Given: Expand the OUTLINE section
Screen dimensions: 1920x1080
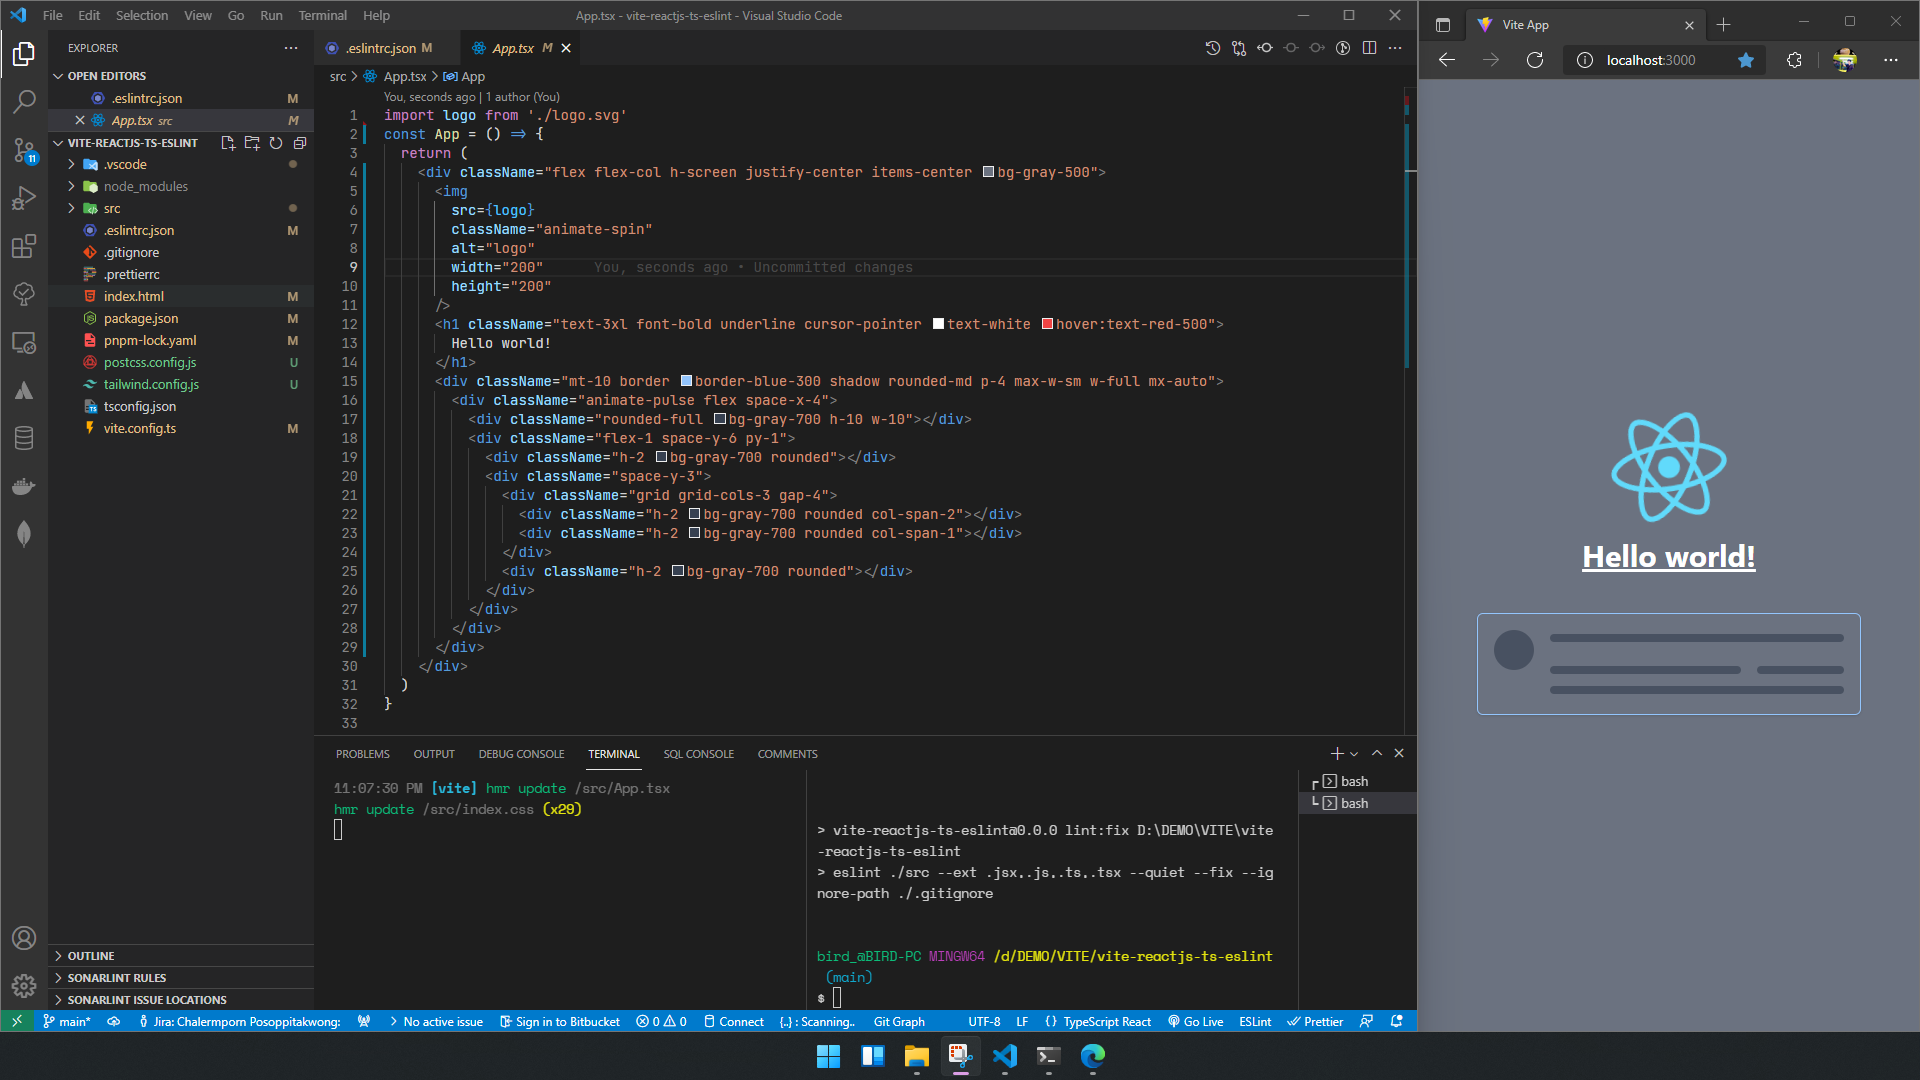Looking at the screenshot, I should click(x=90, y=956).
